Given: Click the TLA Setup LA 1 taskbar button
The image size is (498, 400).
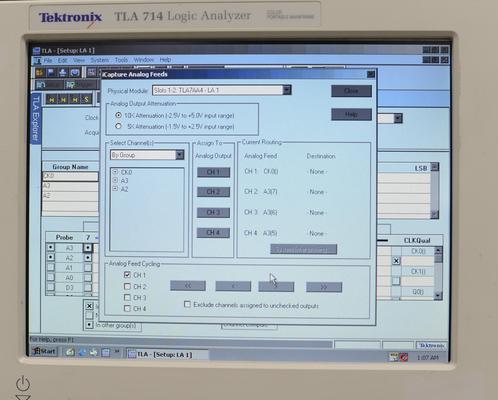Looking at the screenshot, I should tap(167, 355).
